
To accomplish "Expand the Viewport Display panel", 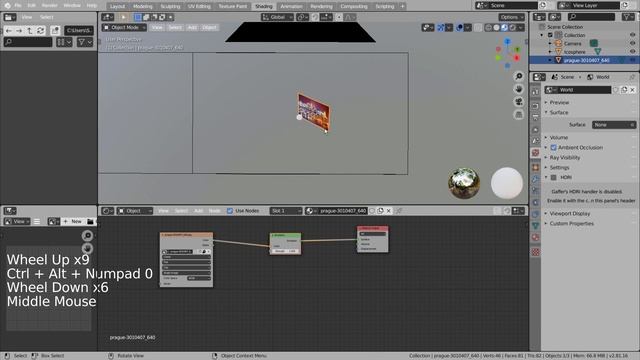I will click(569, 213).
